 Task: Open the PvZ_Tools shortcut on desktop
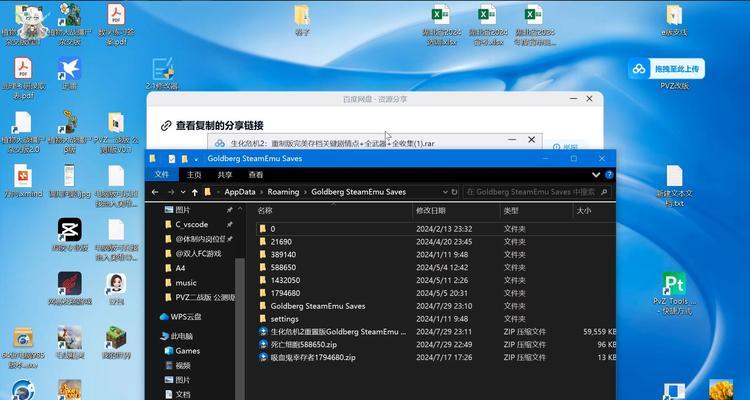(x=674, y=293)
